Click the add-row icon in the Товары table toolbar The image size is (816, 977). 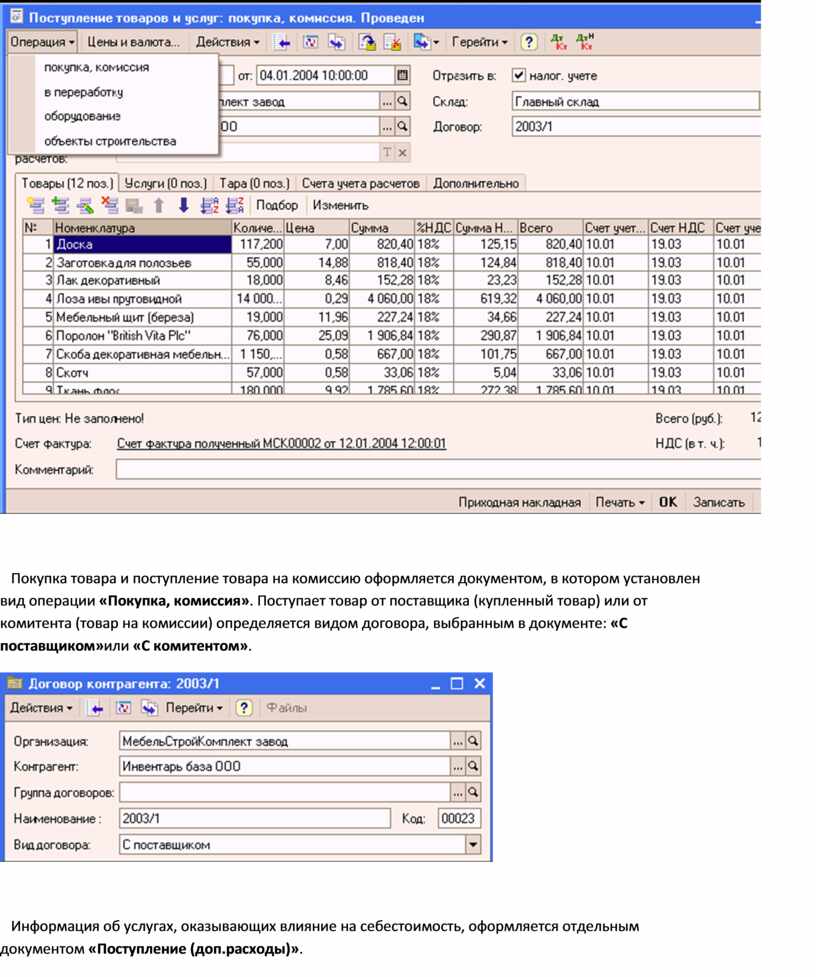(36, 205)
